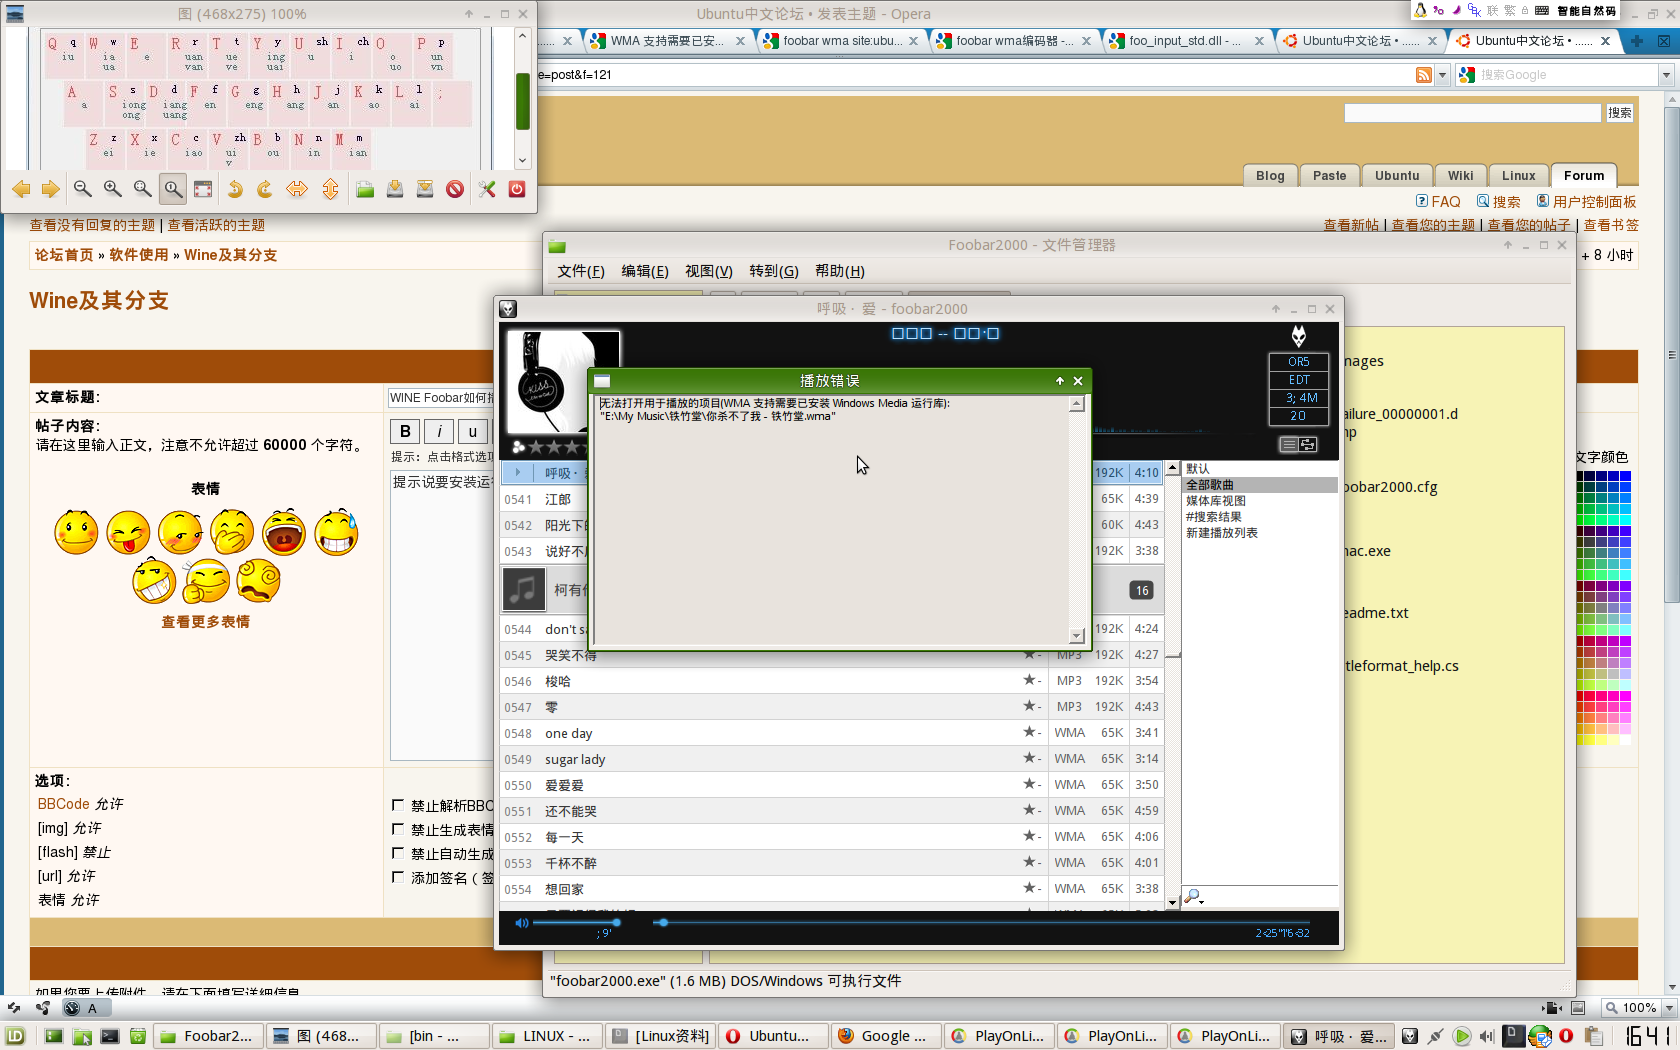Open 编辑(E) menu in file manager
Image resolution: width=1680 pixels, height=1050 pixels.
pos(645,271)
